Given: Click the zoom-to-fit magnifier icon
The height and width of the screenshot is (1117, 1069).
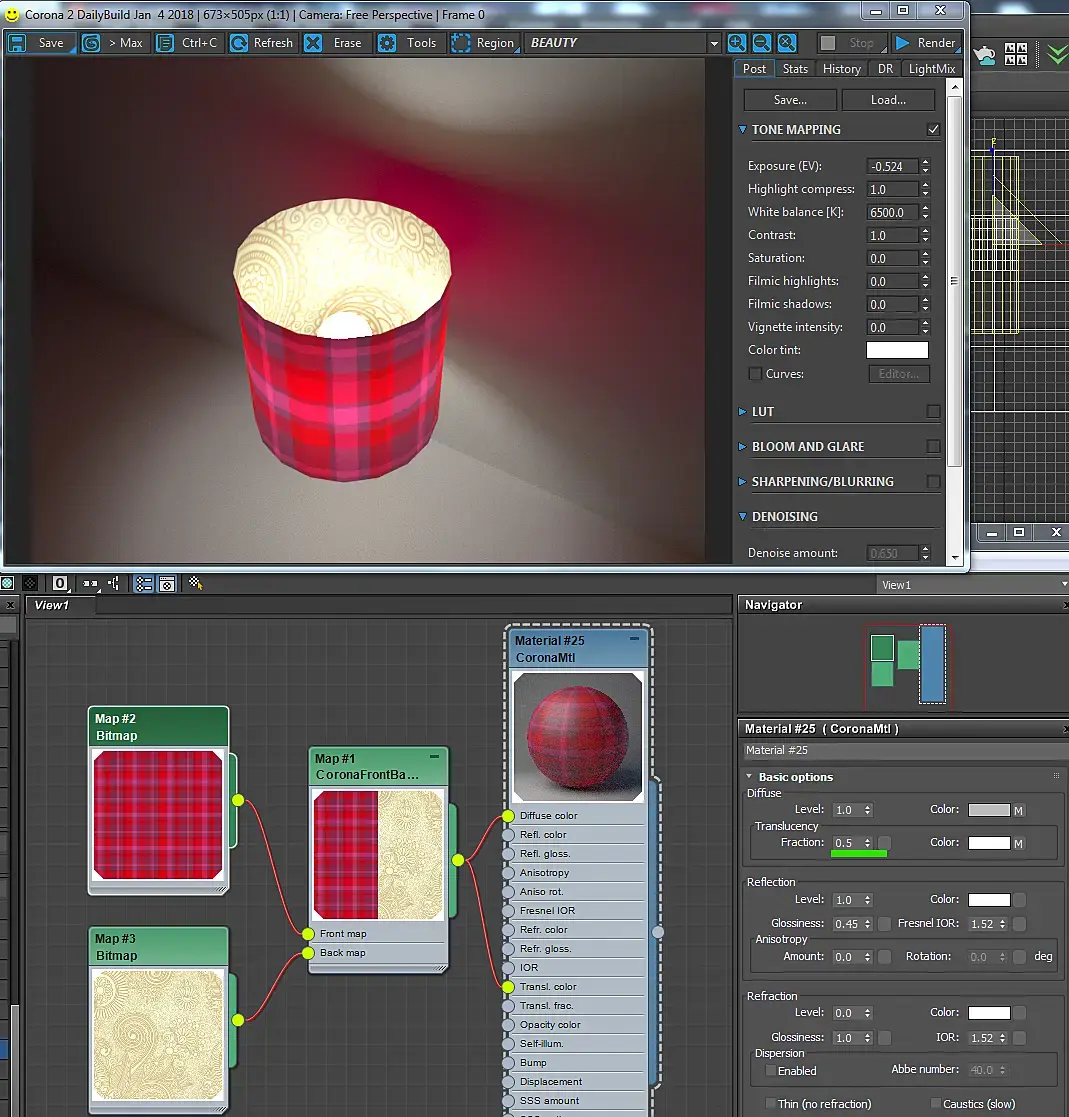Looking at the screenshot, I should tap(787, 43).
